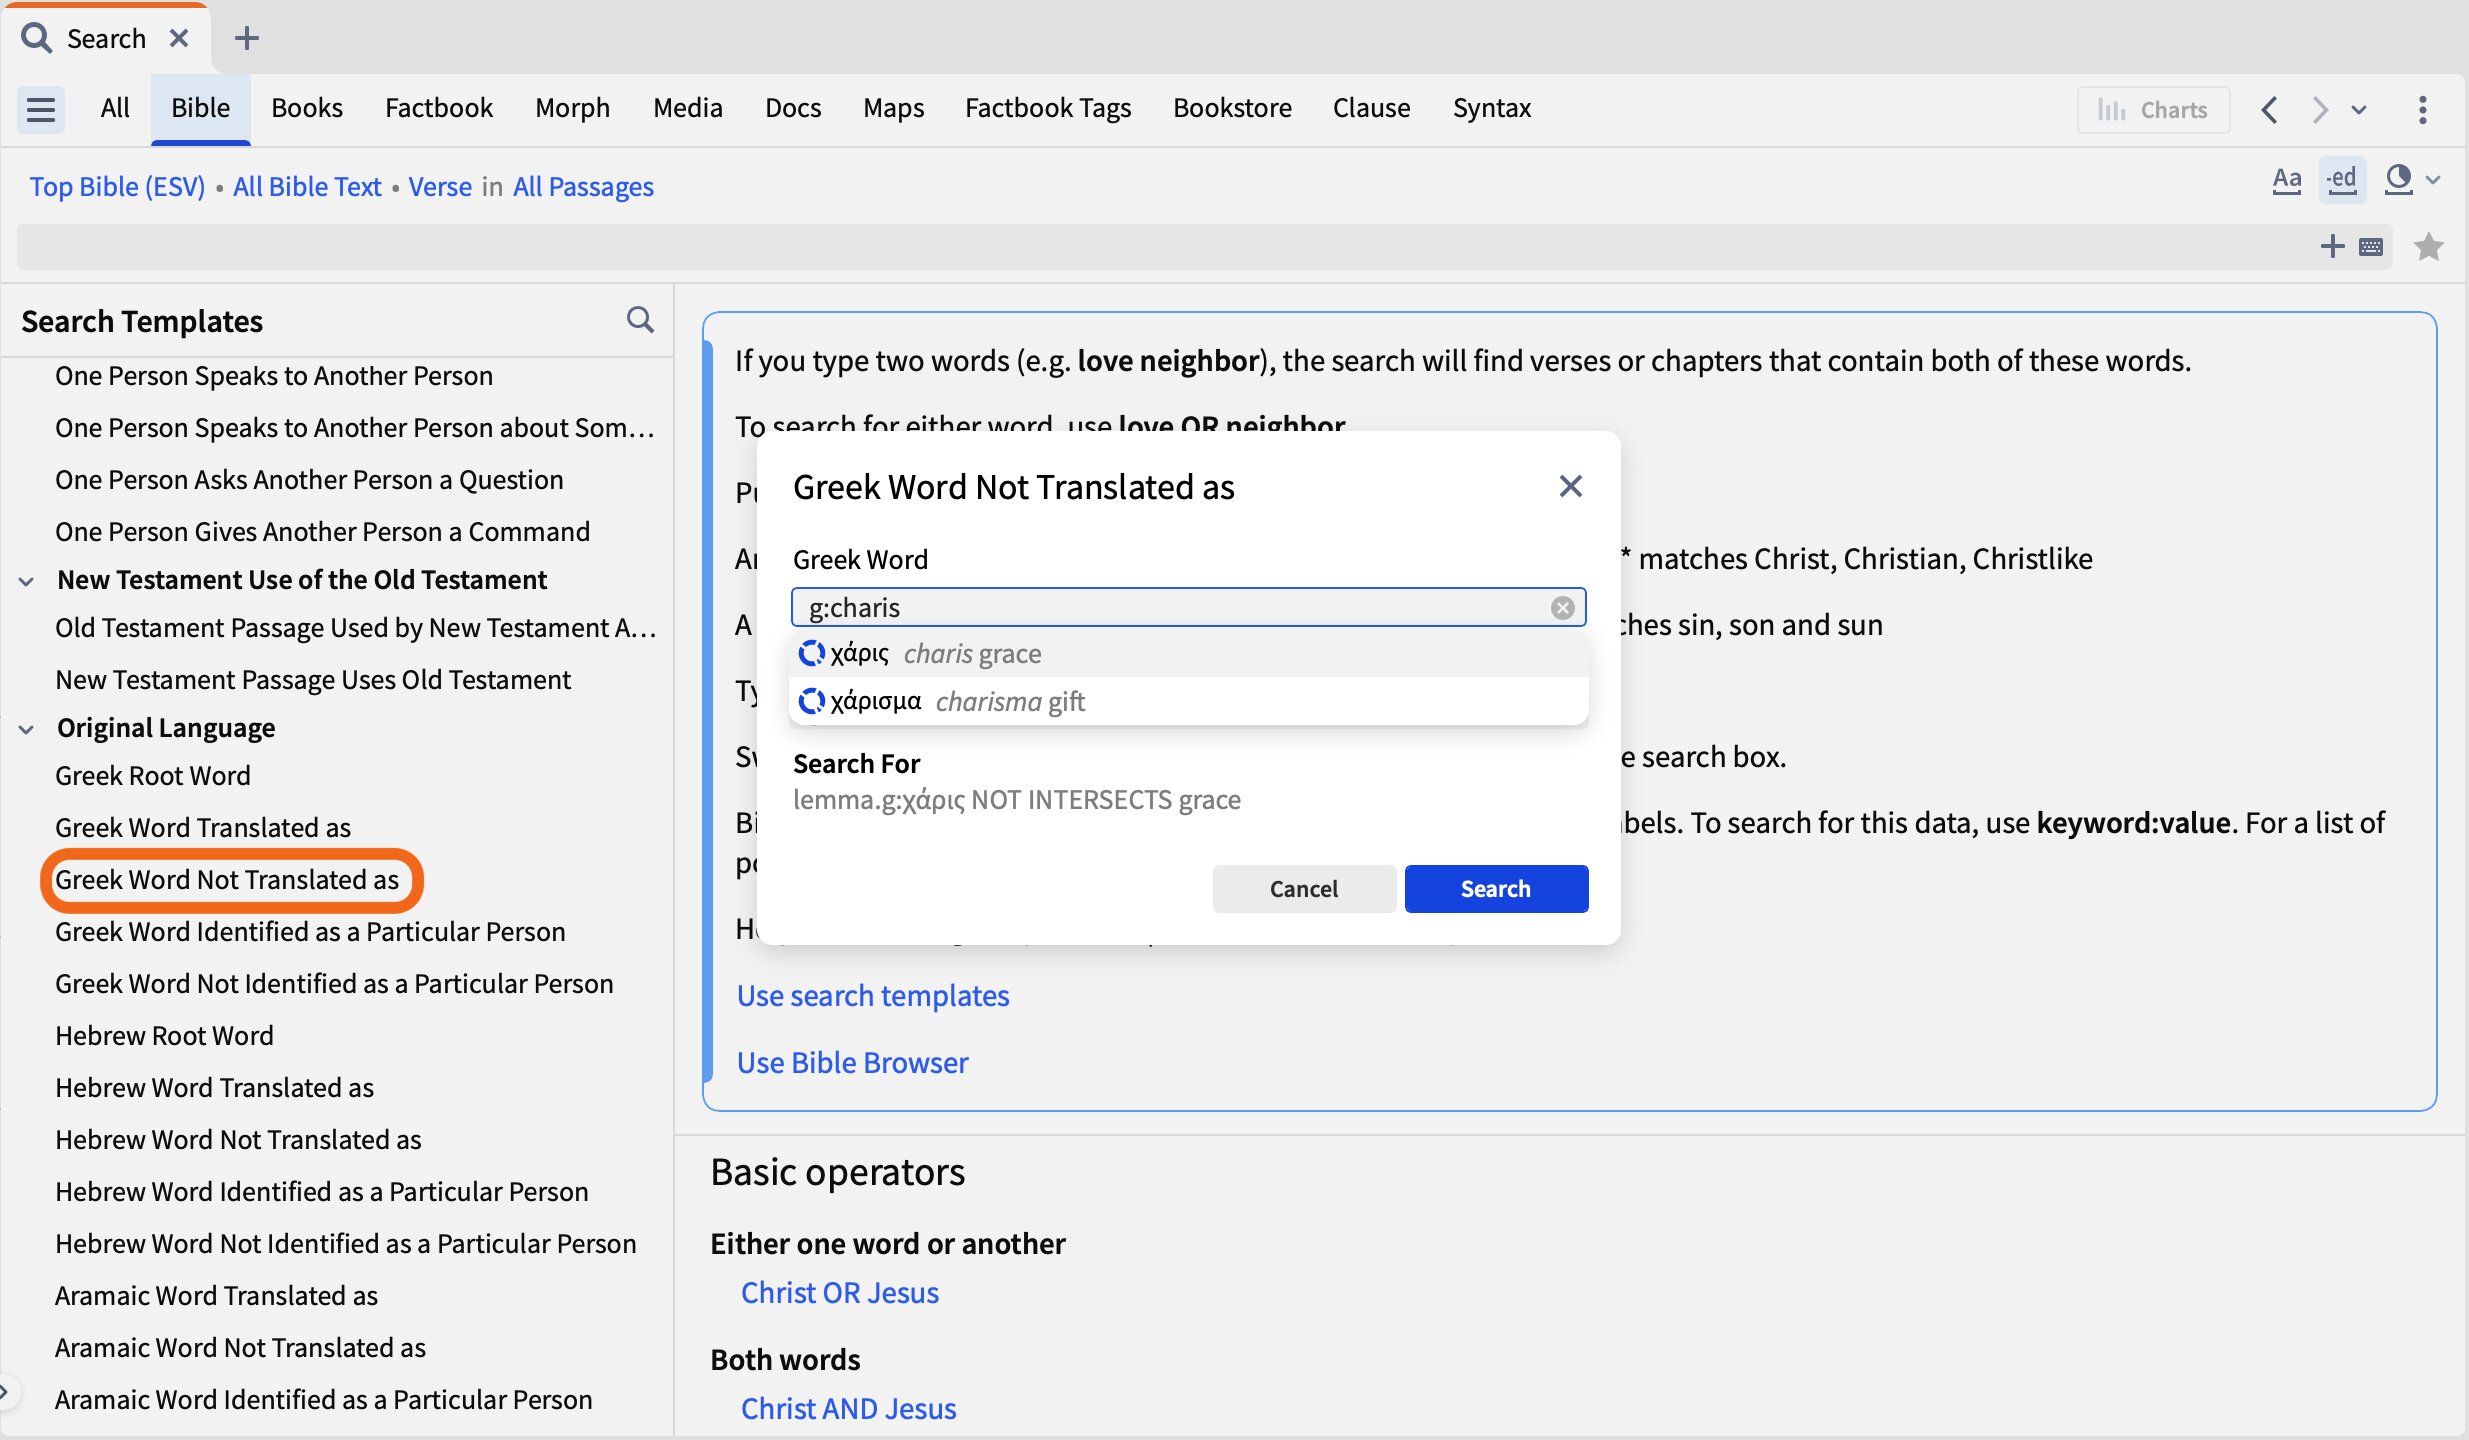Switch to the Media tab

(688, 107)
